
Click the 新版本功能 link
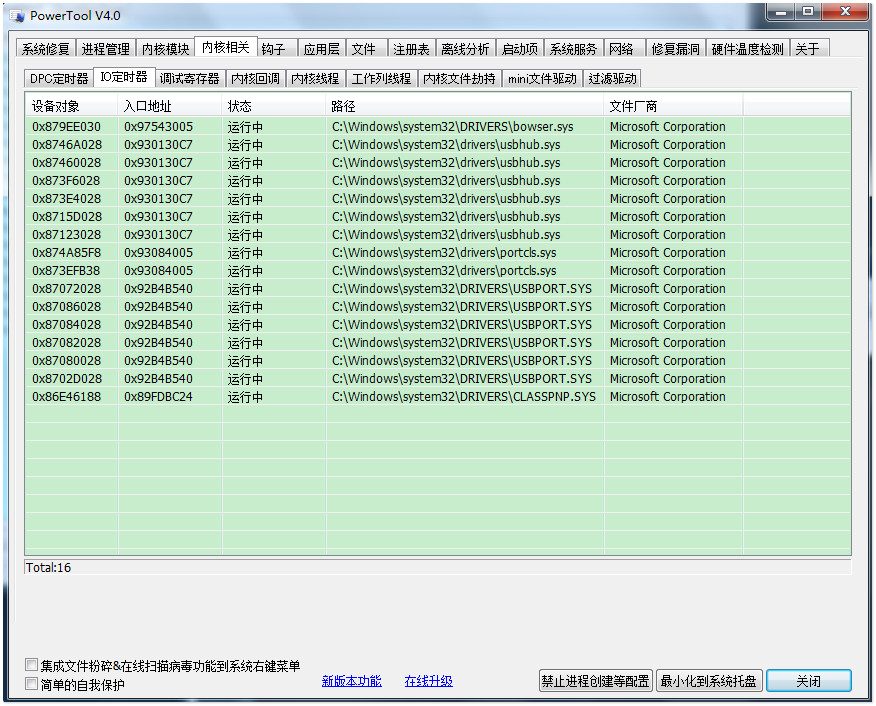pos(351,680)
